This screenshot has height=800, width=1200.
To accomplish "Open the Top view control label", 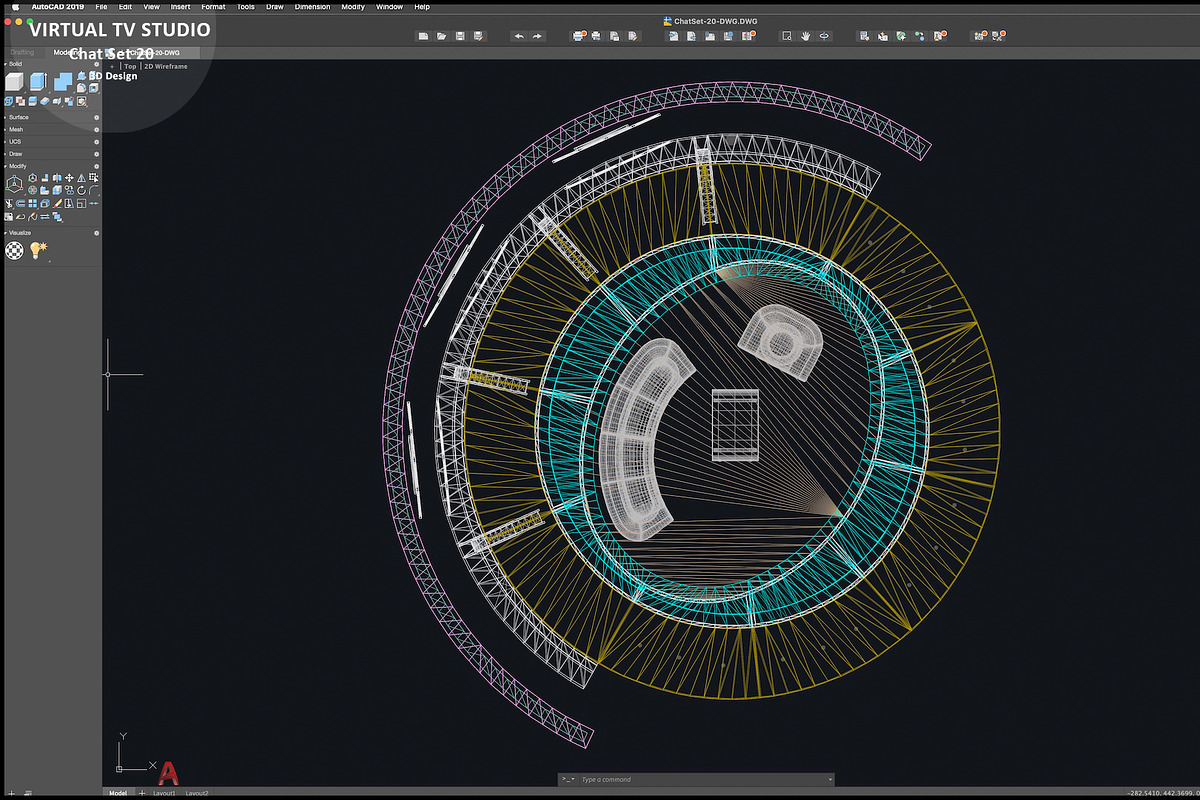I will tap(130, 67).
